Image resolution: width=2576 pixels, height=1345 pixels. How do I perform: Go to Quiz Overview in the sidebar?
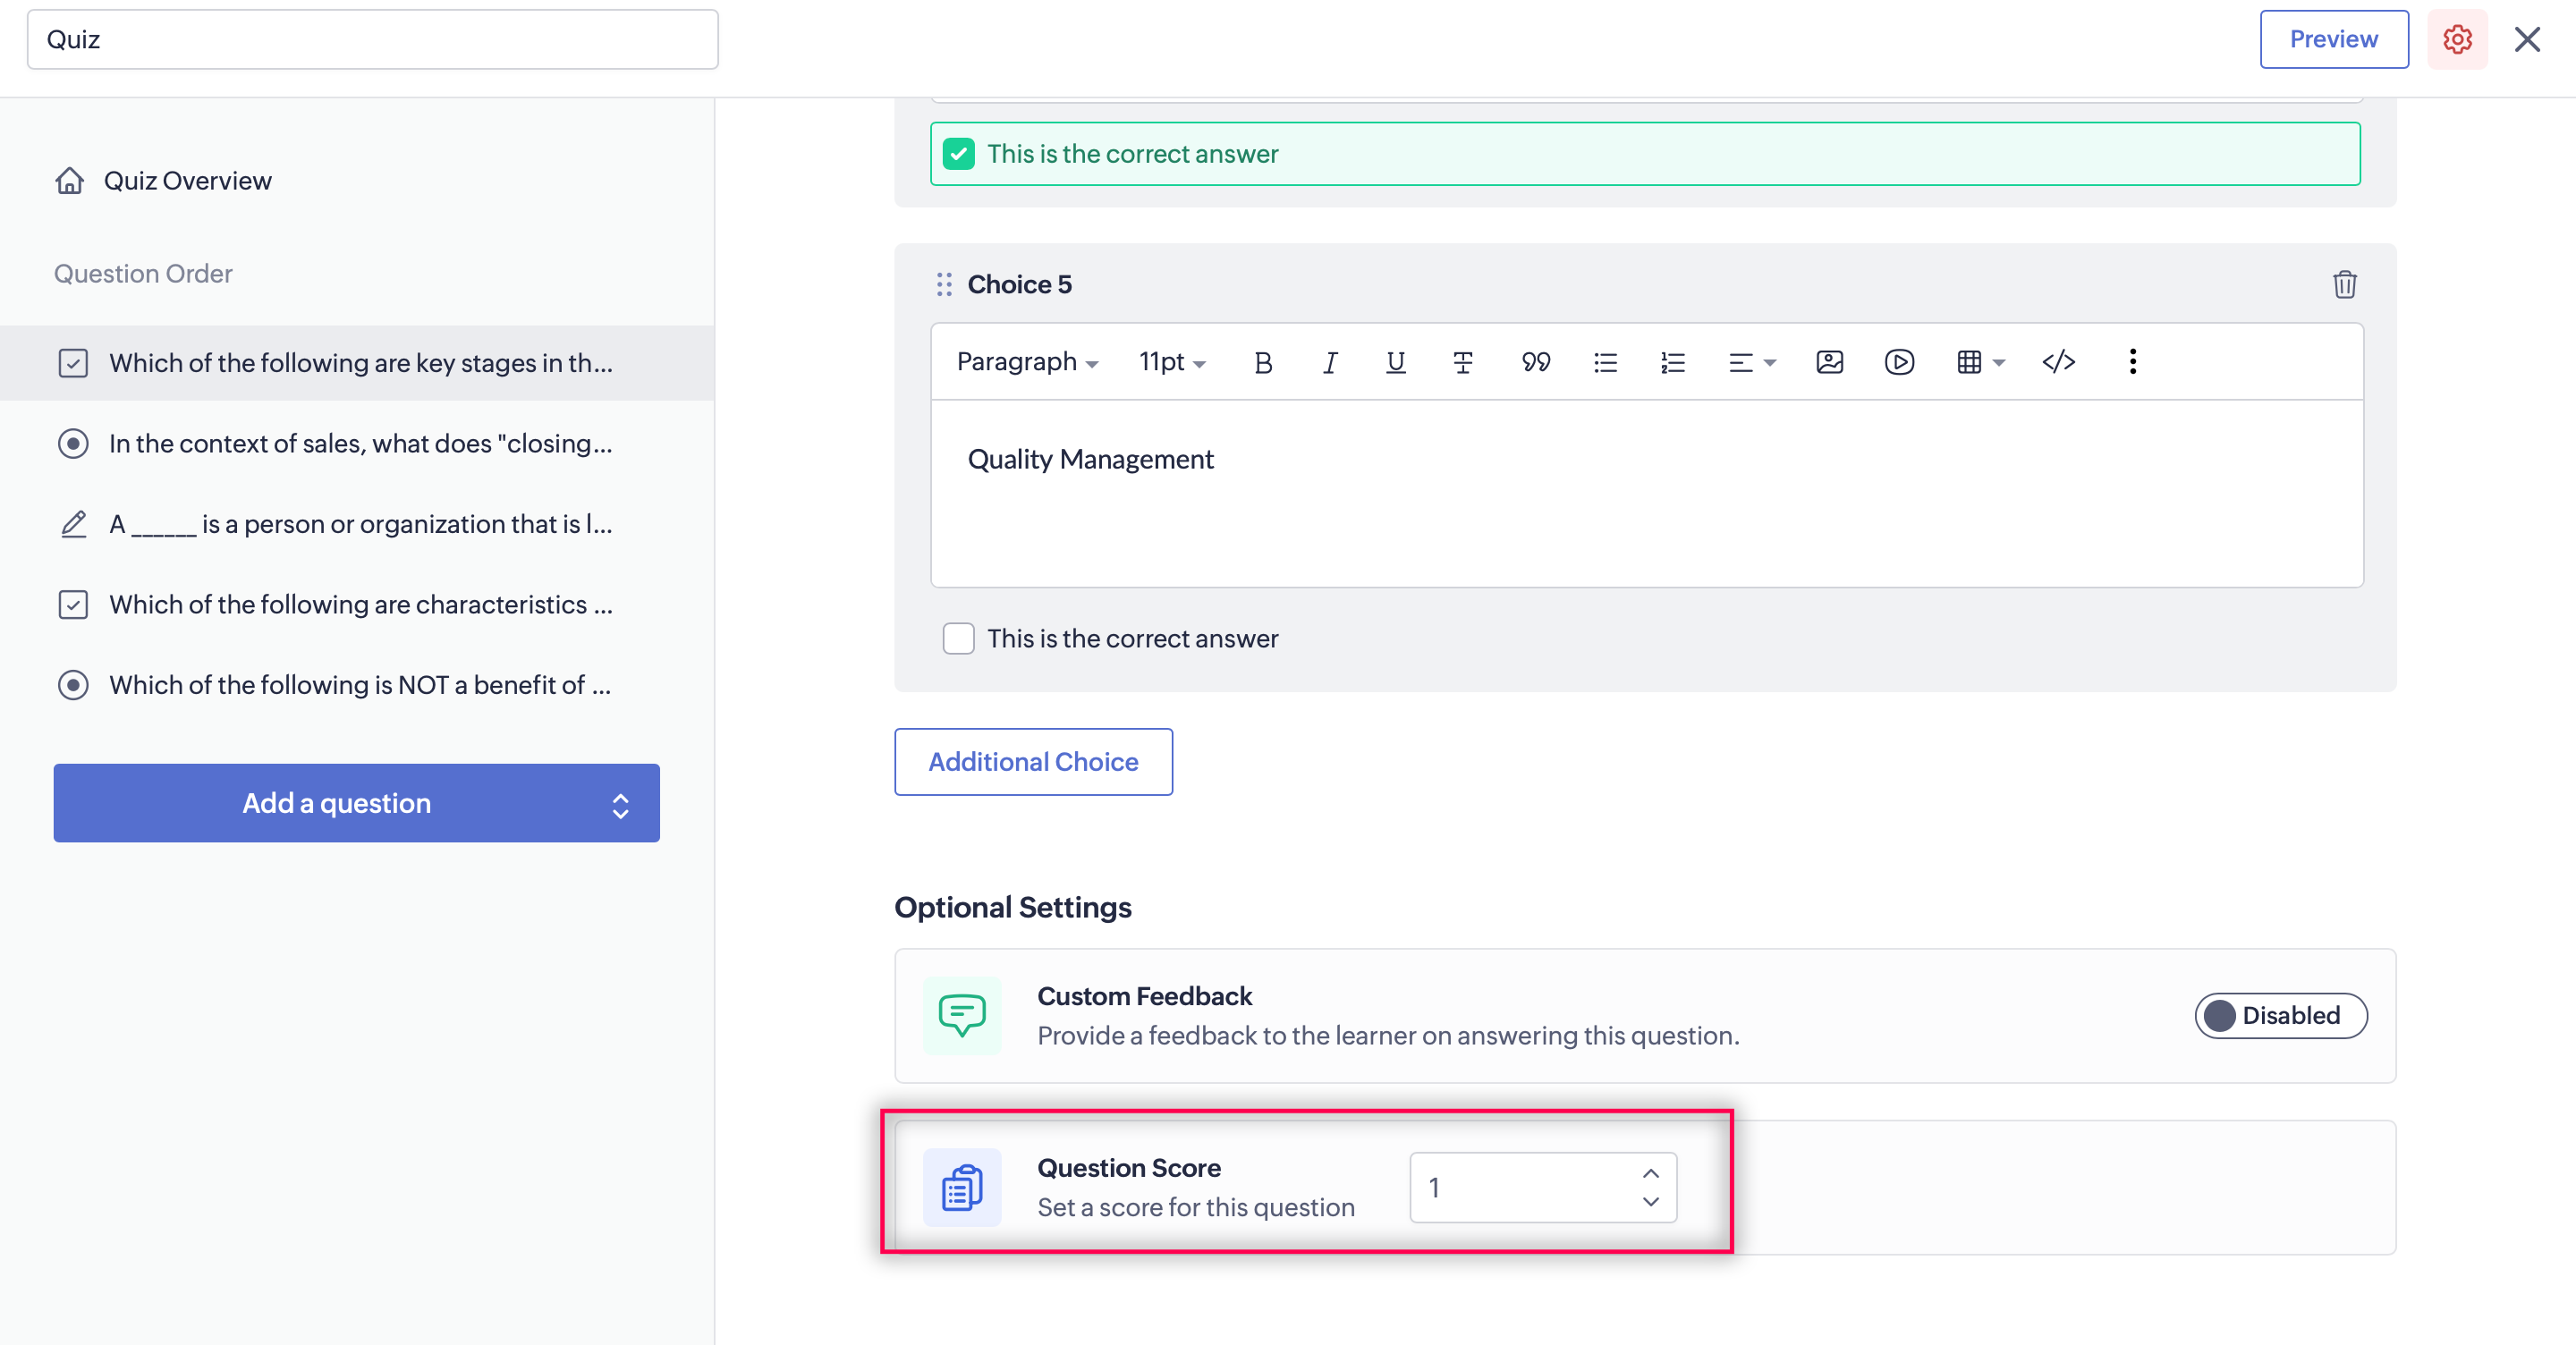tap(187, 181)
